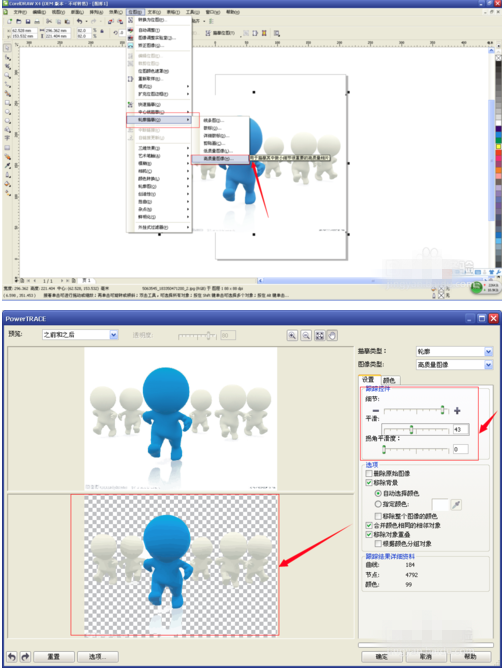This screenshot has width=504, height=670.
Task: Click the Zoom to Fit icon in PowerTRACE
Action: point(319,335)
